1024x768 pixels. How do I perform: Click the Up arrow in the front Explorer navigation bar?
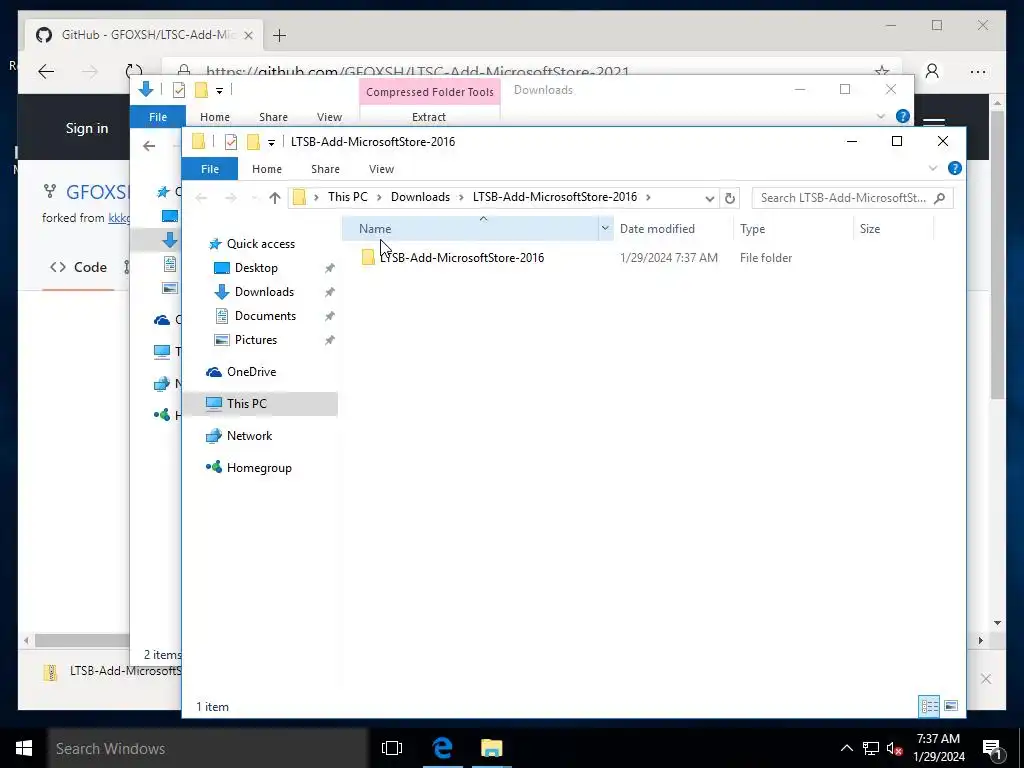(x=274, y=198)
